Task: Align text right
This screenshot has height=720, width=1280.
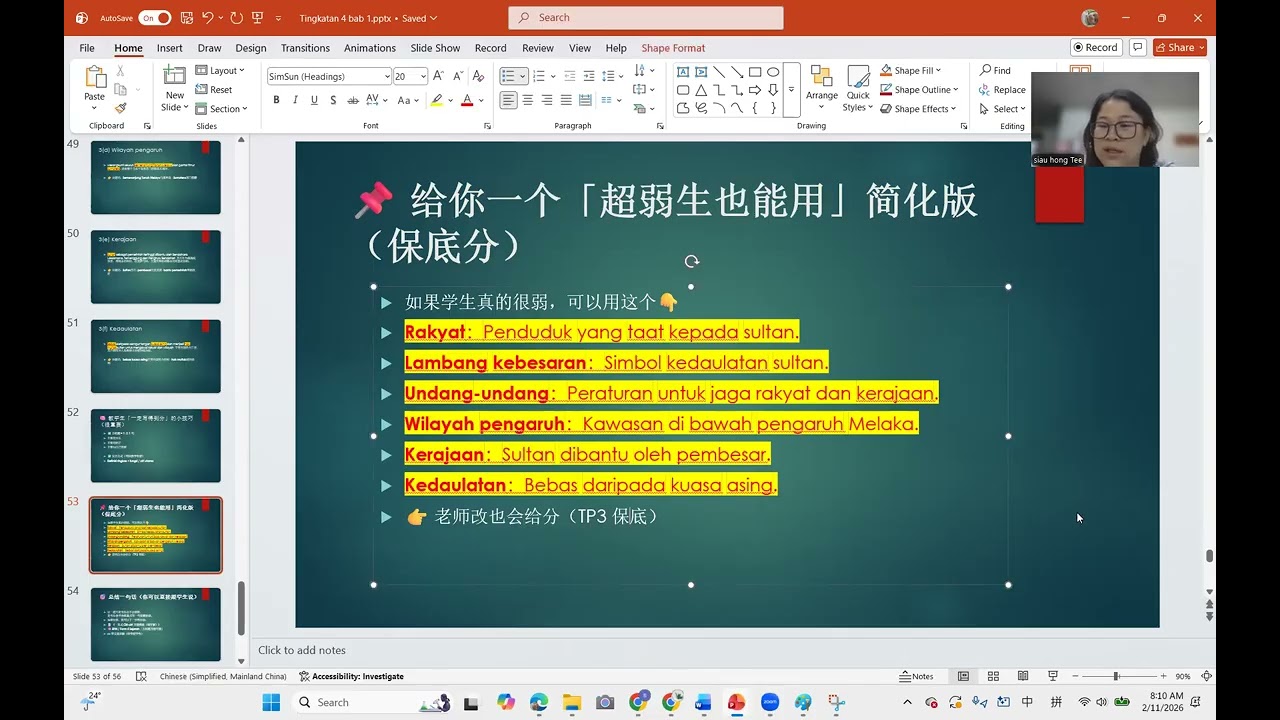Action: (547, 100)
